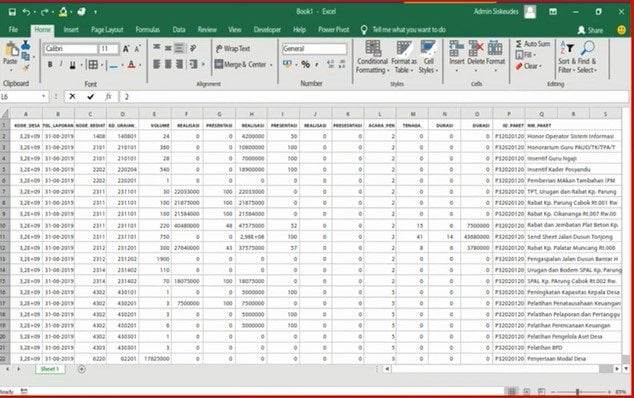Apply the fill color highlight
This screenshot has height=398, width=634.
click(x=114, y=65)
